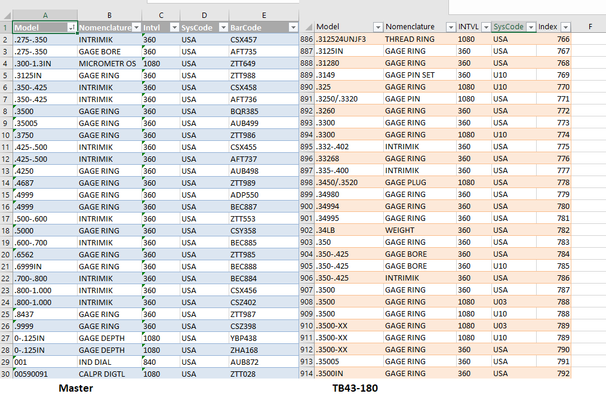Select interval cell 840 in Master table
The width and height of the screenshot is (606, 400).
161,362
